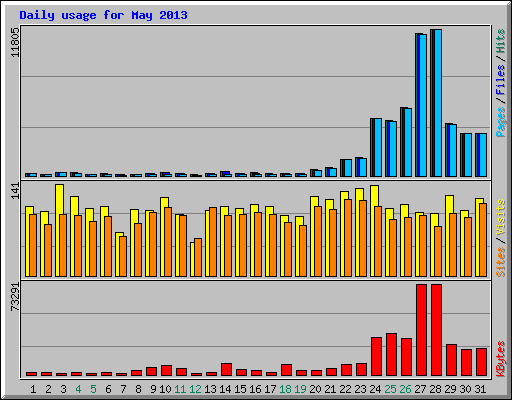The width and height of the screenshot is (512, 400).
Task: Select the 73291 y-axis value
Action: [15, 297]
